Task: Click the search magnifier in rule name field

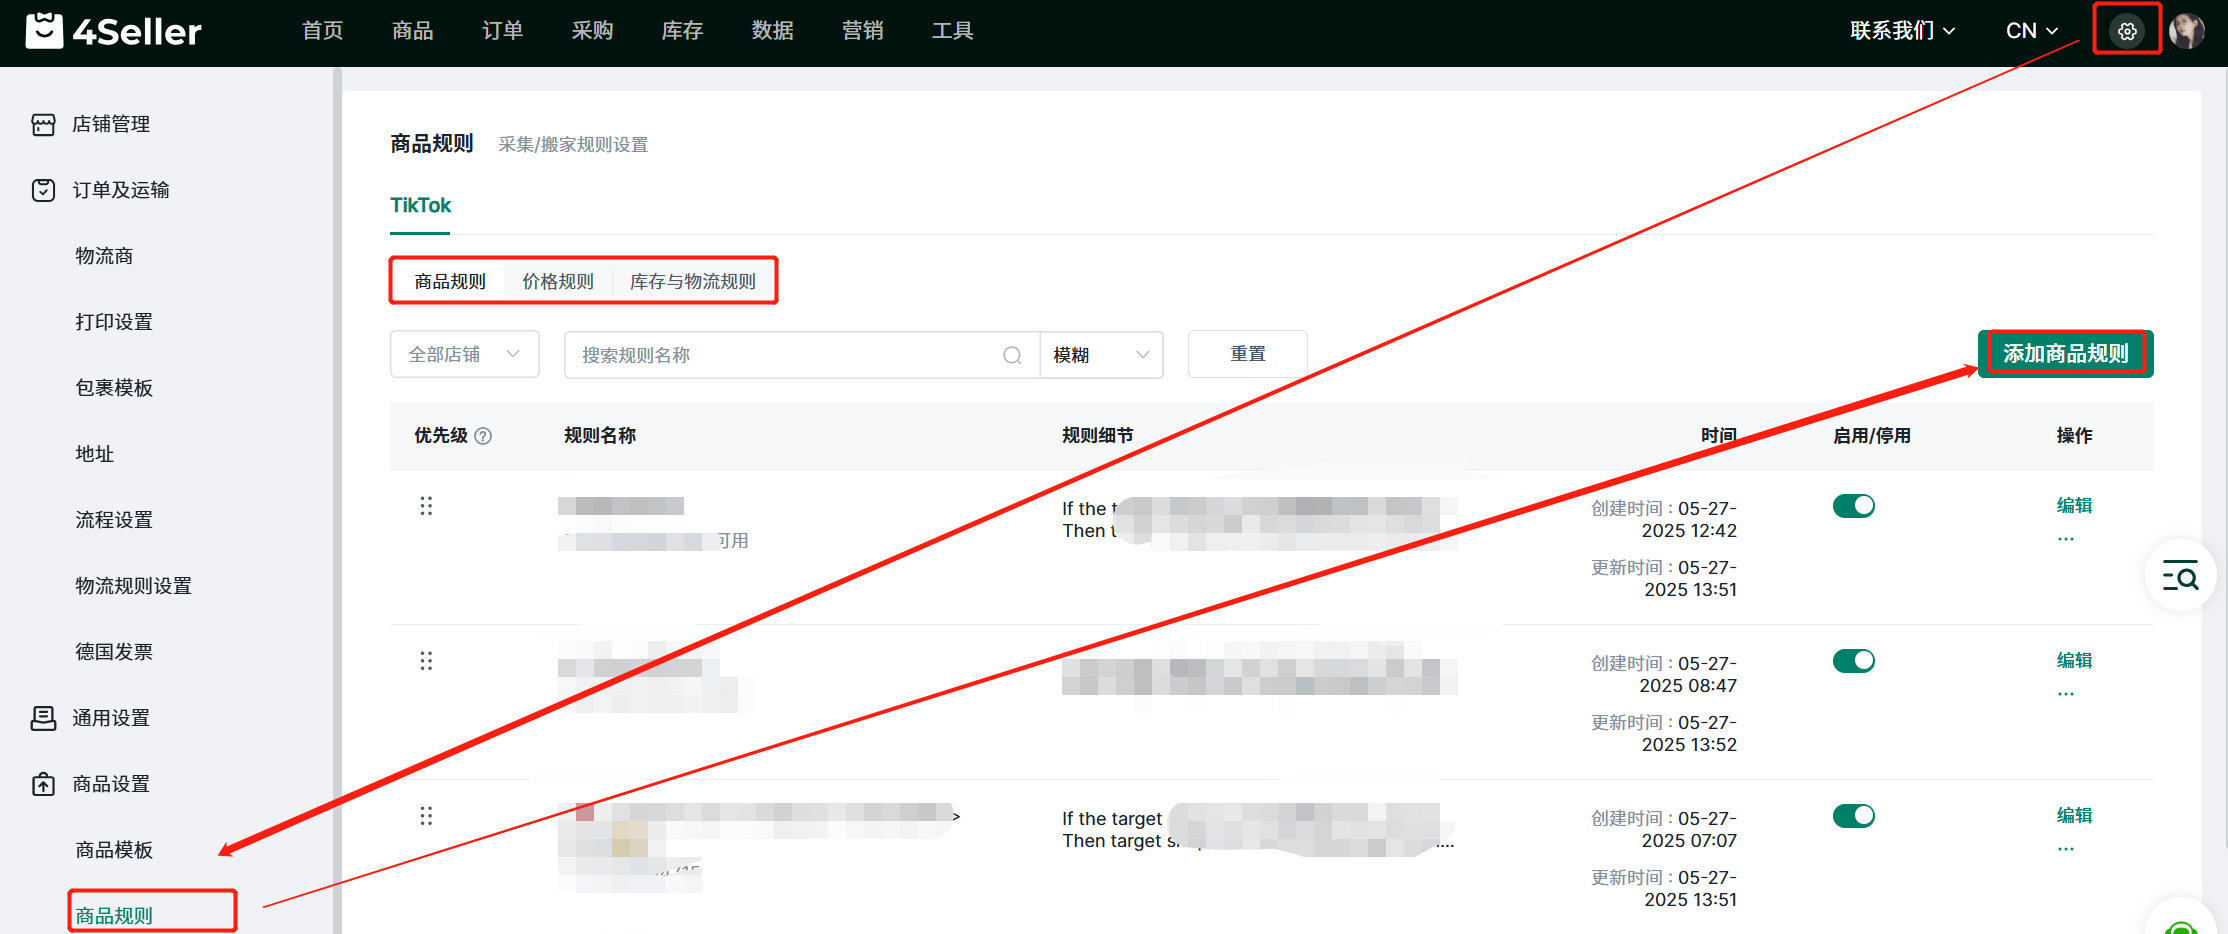Action: coord(1012,355)
